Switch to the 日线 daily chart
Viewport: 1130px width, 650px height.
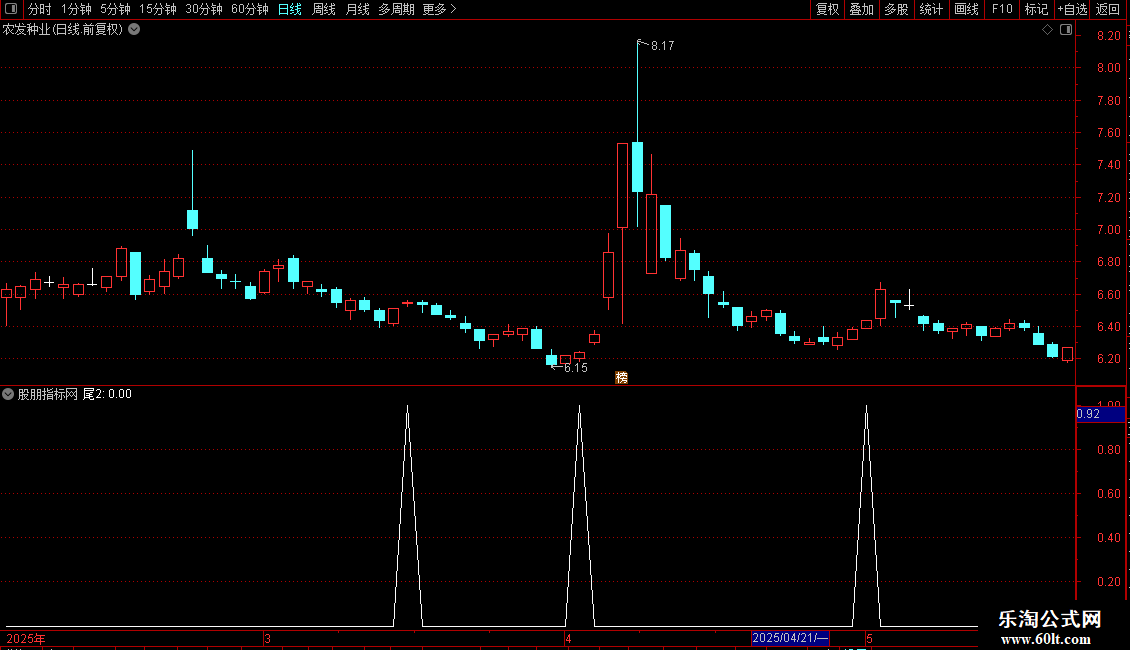290,9
